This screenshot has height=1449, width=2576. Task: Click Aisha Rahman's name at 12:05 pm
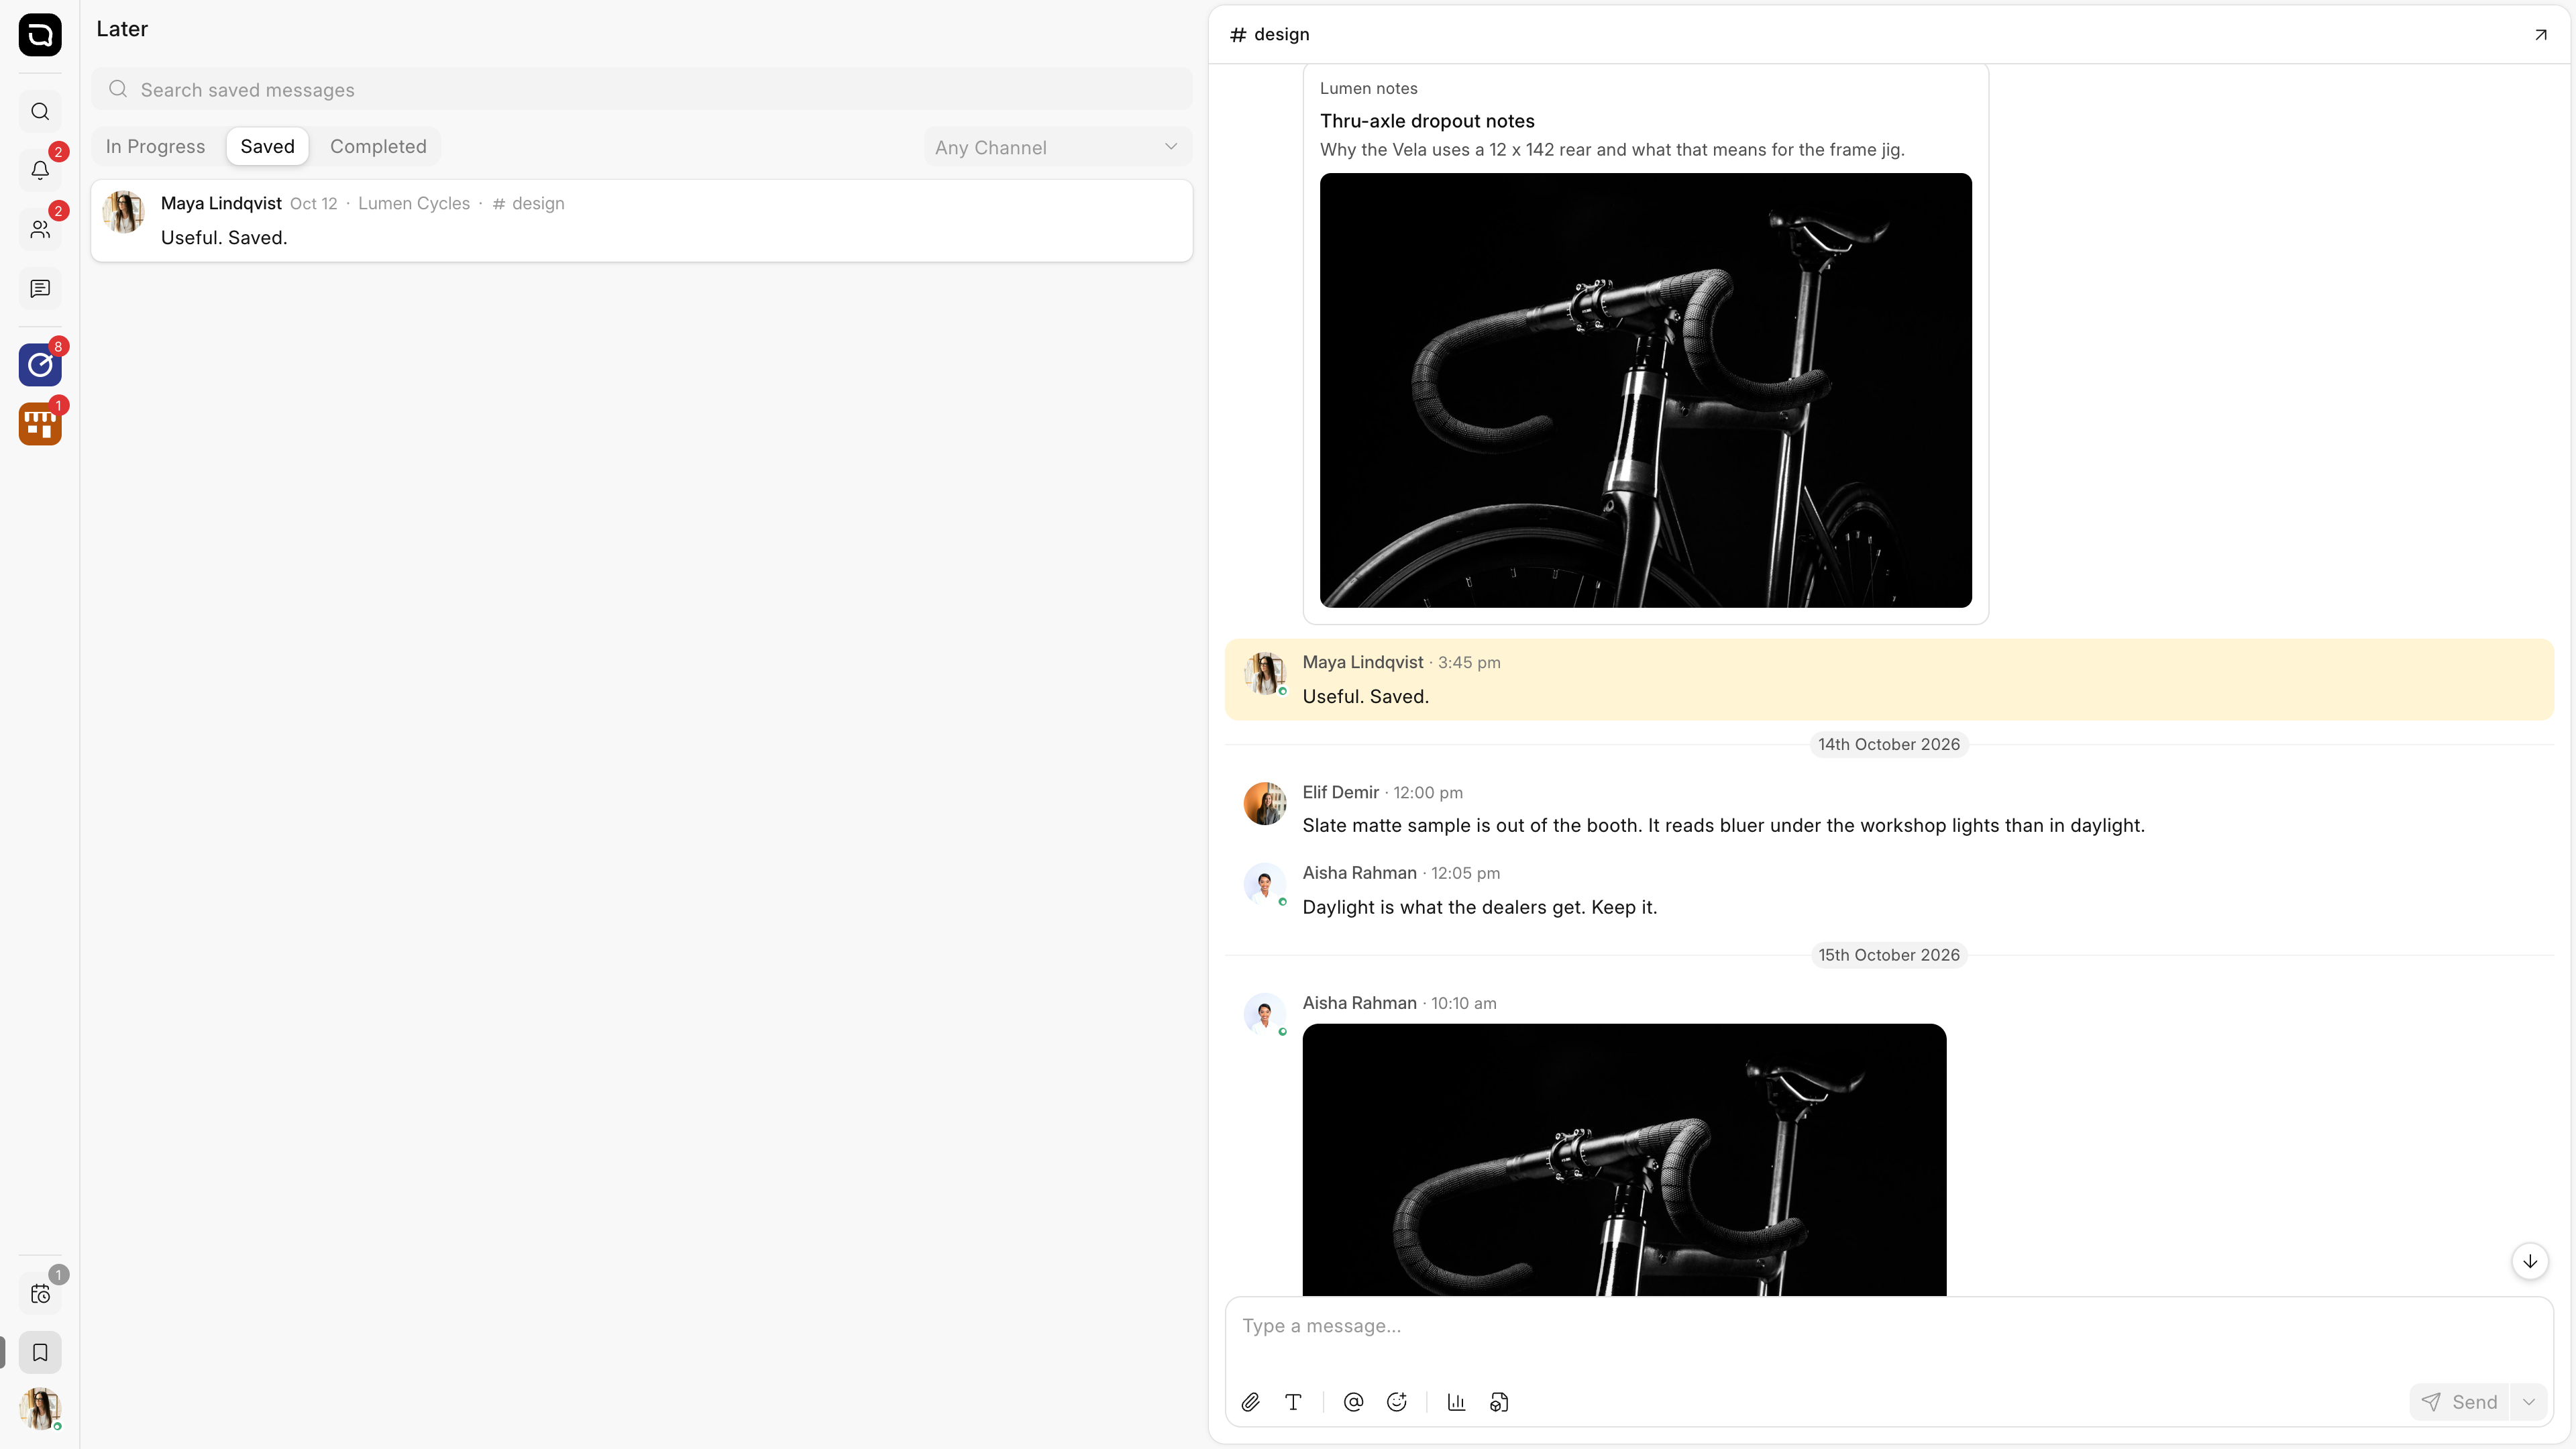pos(1359,874)
